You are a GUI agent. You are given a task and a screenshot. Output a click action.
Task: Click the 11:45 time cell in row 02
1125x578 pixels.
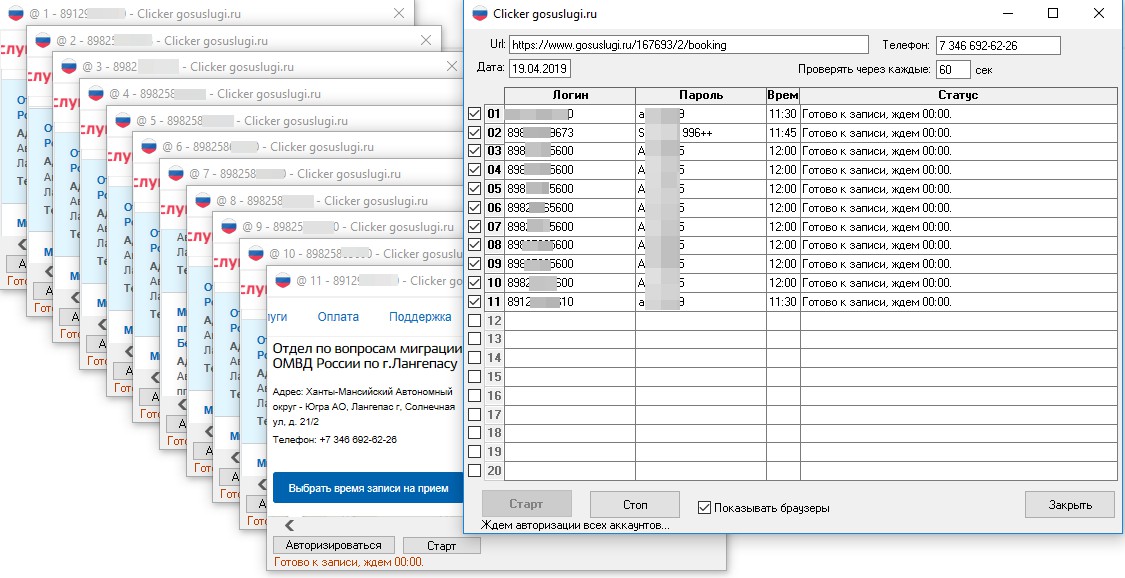pos(783,133)
